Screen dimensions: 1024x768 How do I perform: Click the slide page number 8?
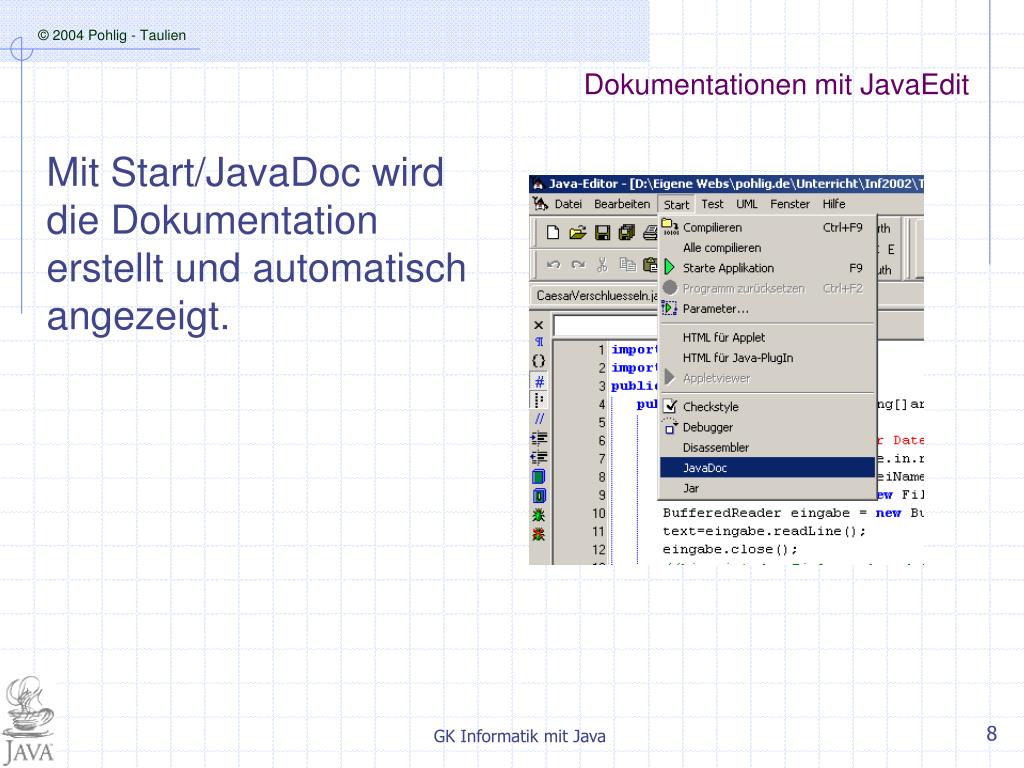pos(991,733)
